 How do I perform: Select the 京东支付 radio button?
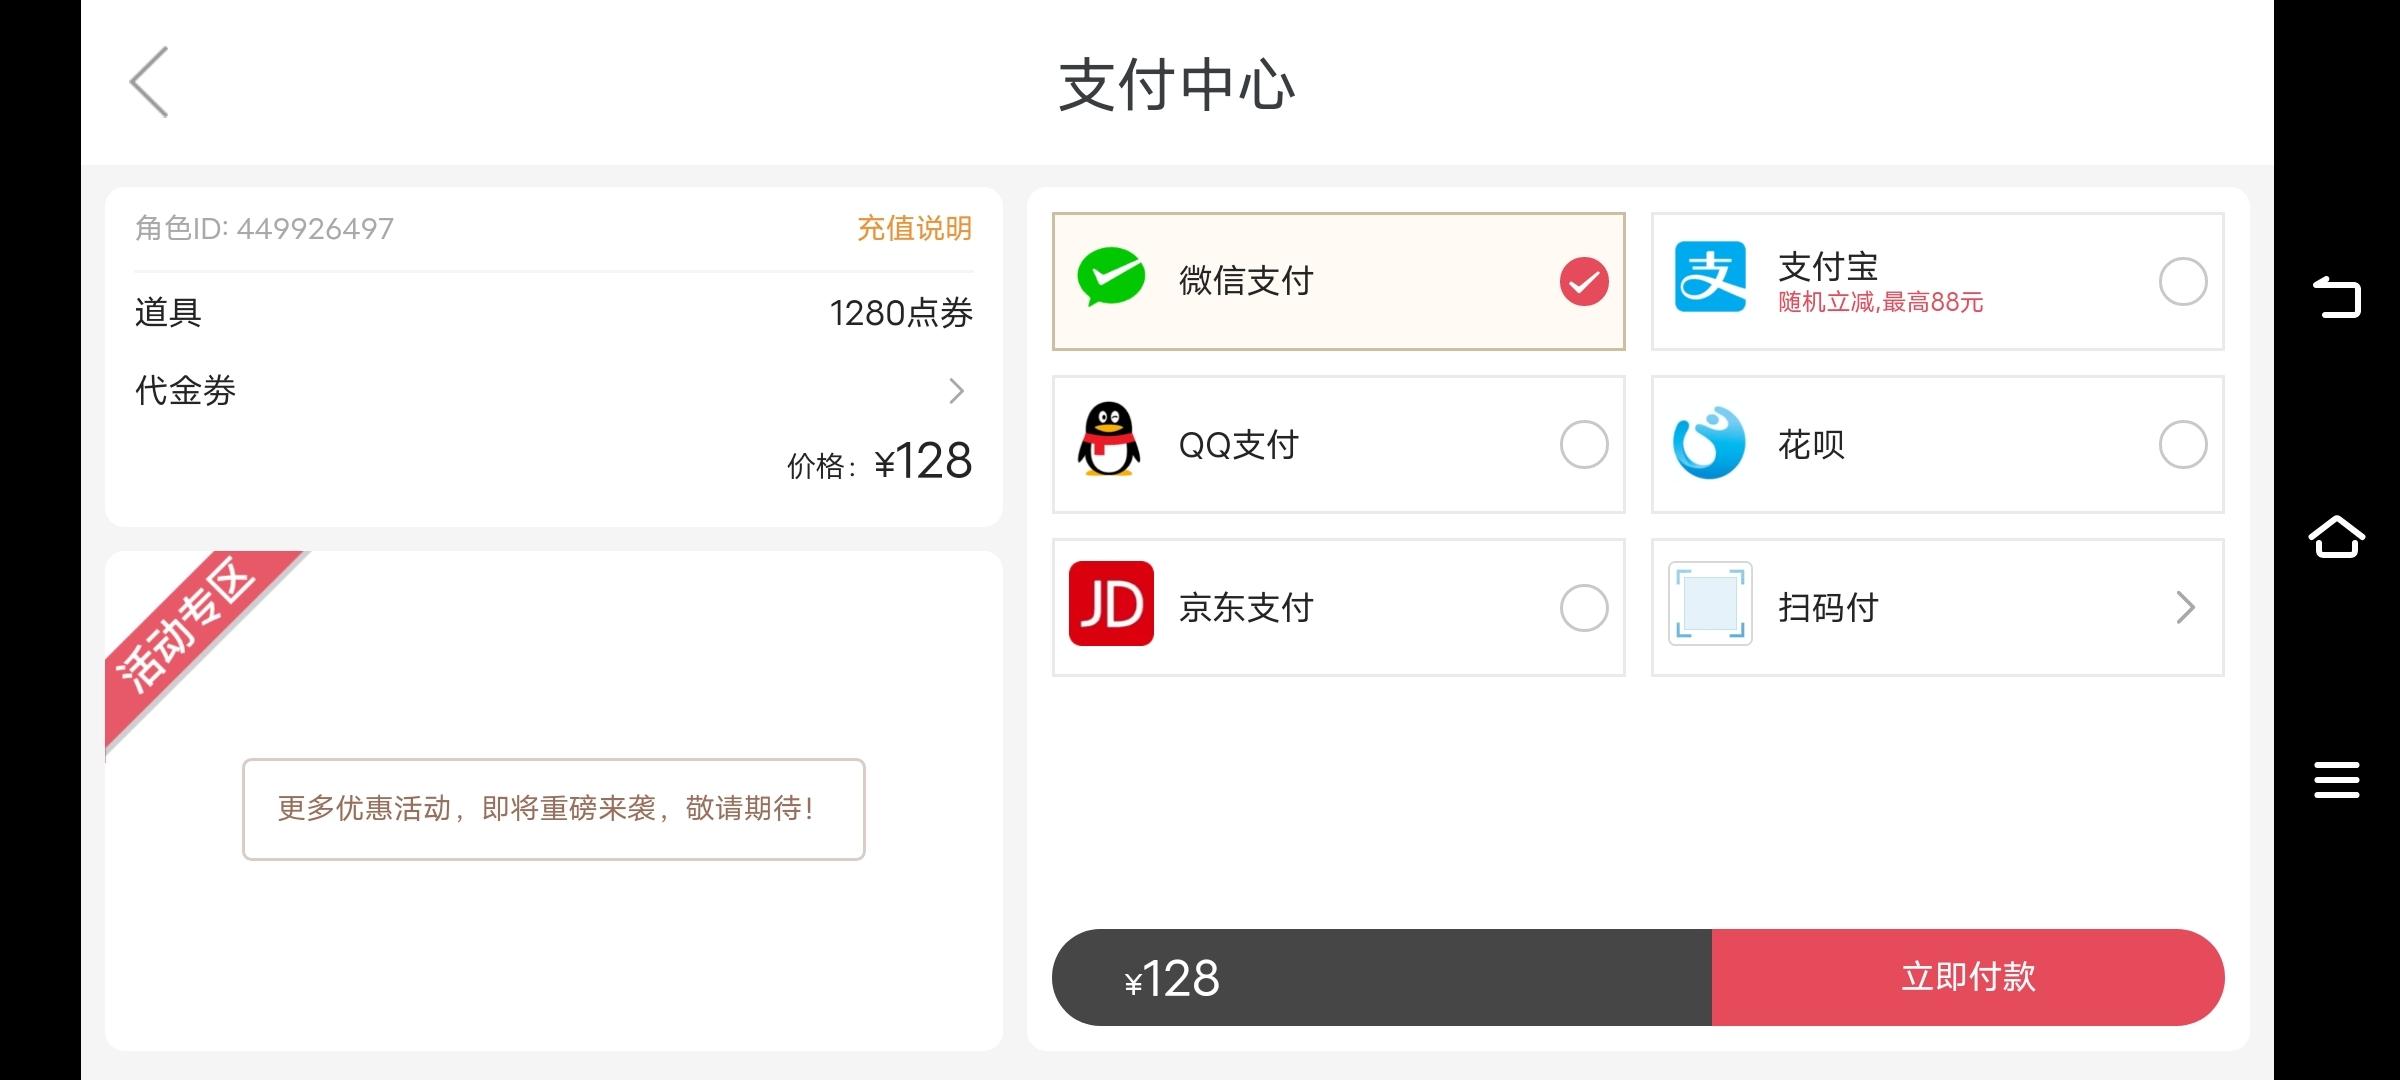[x=1584, y=608]
